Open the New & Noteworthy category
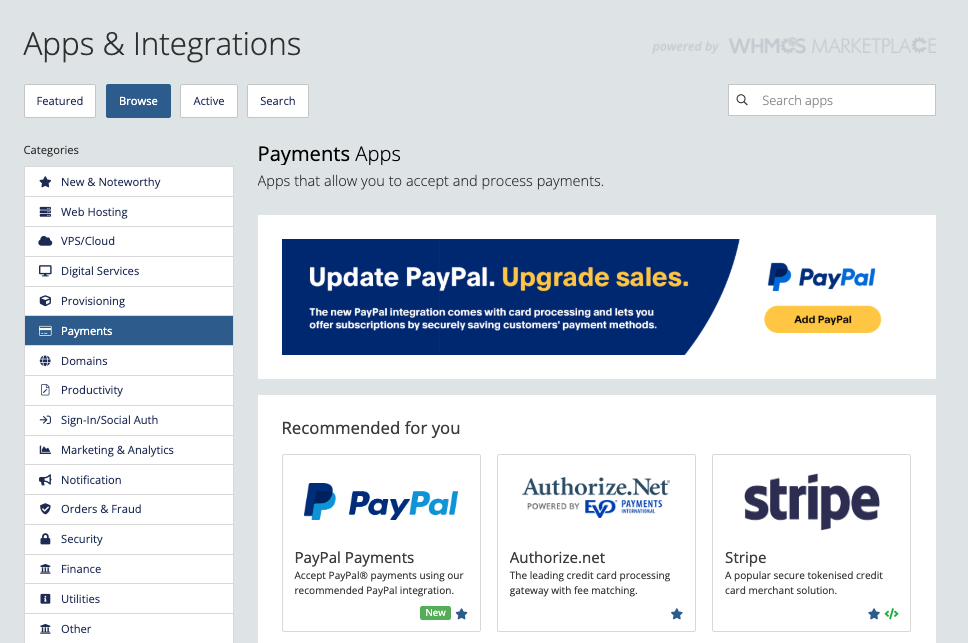The height and width of the screenshot is (643, 968). (129, 182)
